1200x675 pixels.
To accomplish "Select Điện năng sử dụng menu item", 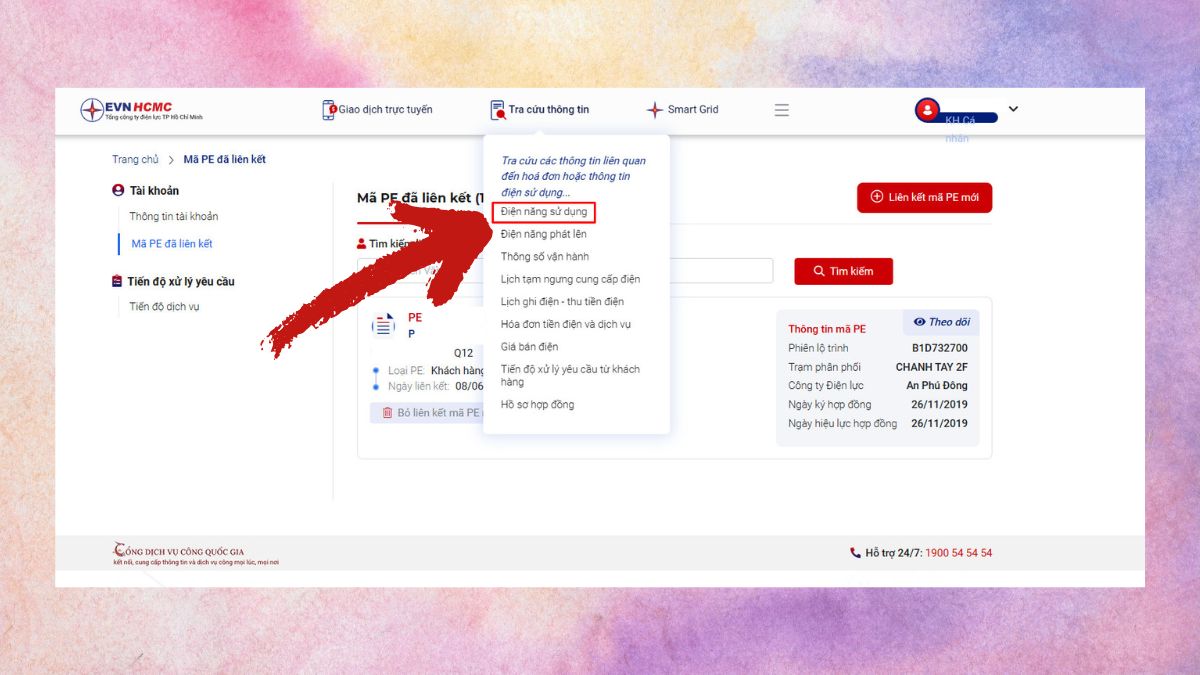I will [x=544, y=212].
